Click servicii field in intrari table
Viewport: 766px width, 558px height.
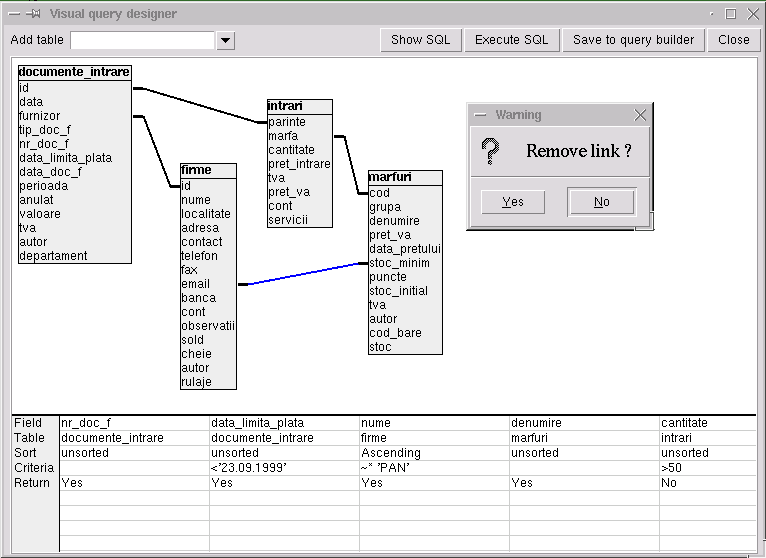click(x=288, y=220)
